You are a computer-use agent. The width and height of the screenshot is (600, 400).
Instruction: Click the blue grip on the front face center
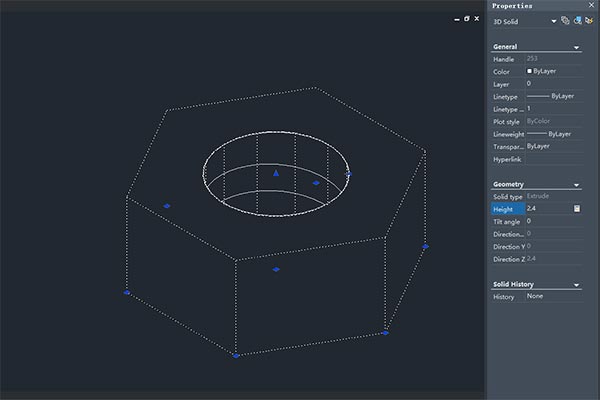click(x=276, y=269)
